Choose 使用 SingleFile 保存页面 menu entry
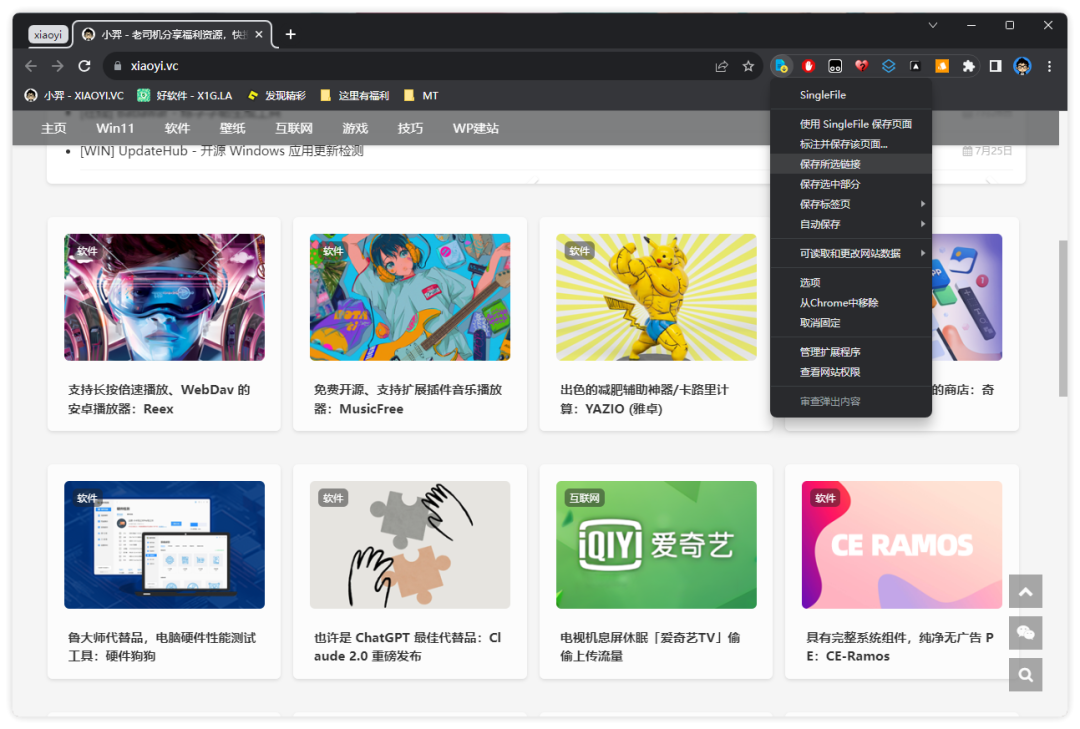1080x729 pixels. [x=851, y=124]
